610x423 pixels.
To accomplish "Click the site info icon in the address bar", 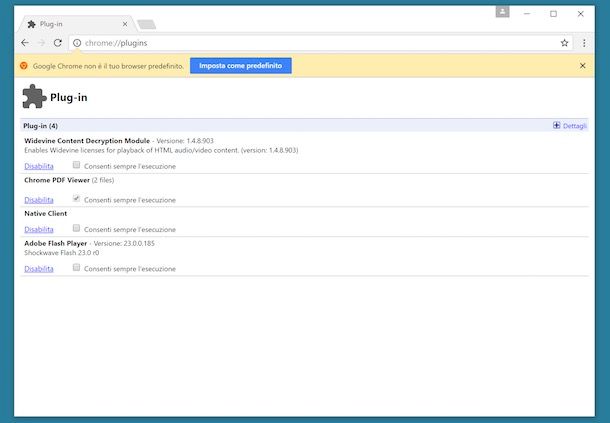I will (x=77, y=43).
